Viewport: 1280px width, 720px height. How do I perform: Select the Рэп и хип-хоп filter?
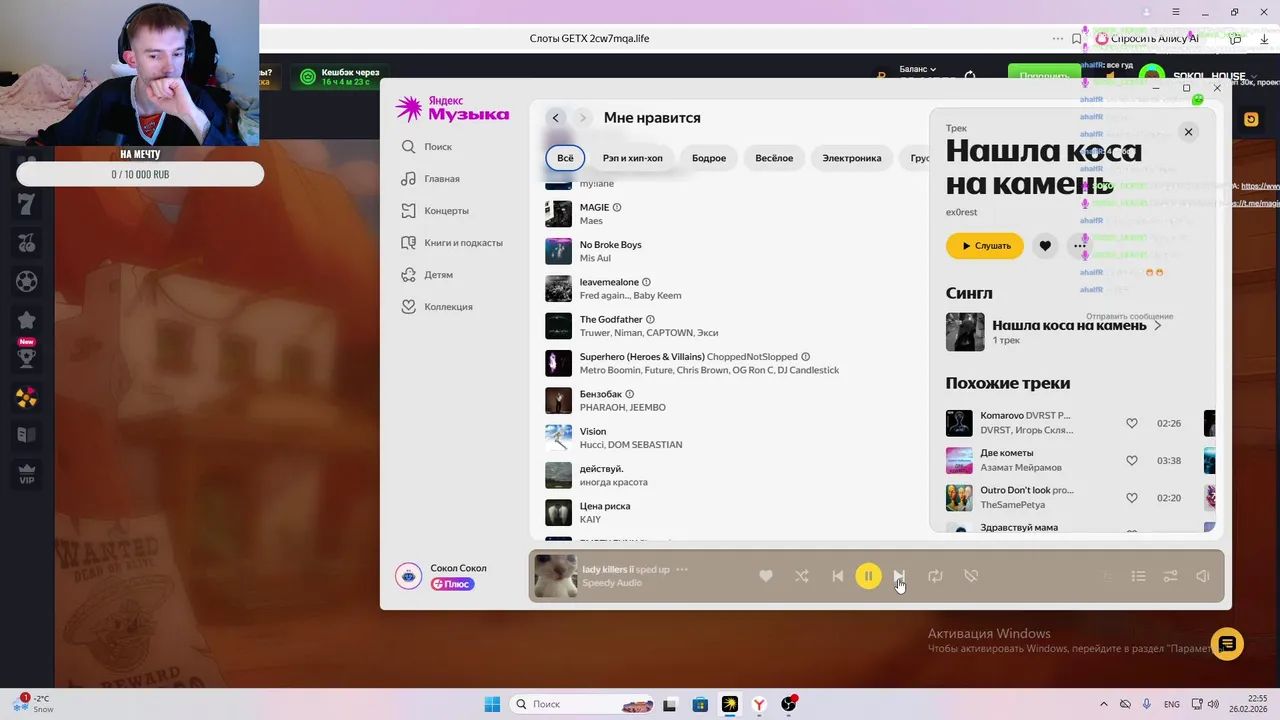click(632, 158)
